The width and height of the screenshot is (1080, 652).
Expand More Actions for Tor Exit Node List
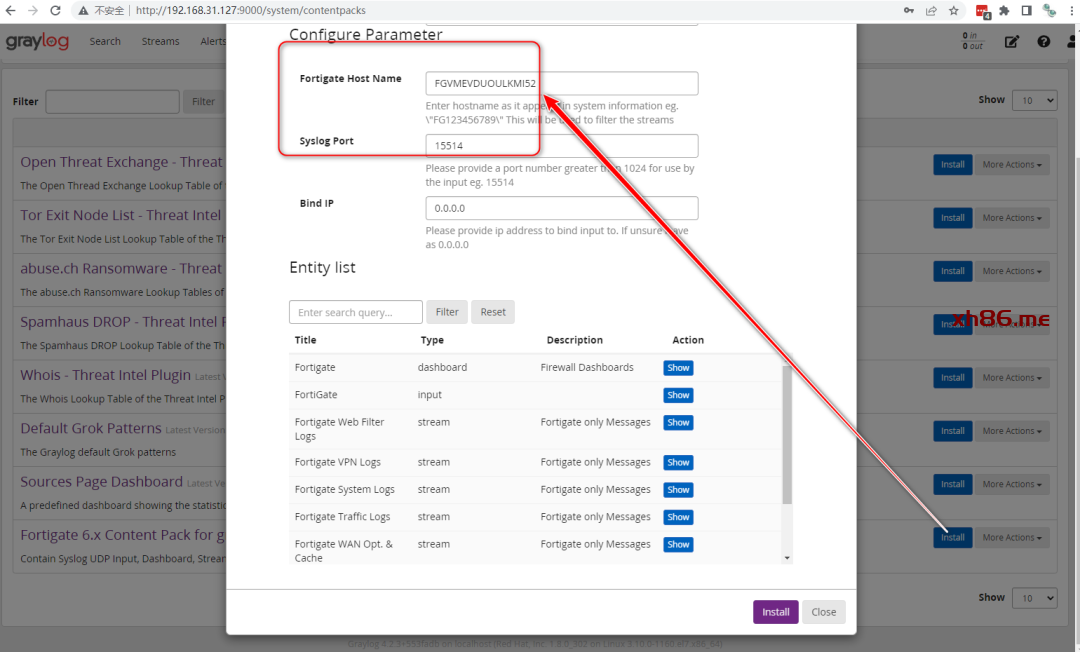pos(1011,218)
